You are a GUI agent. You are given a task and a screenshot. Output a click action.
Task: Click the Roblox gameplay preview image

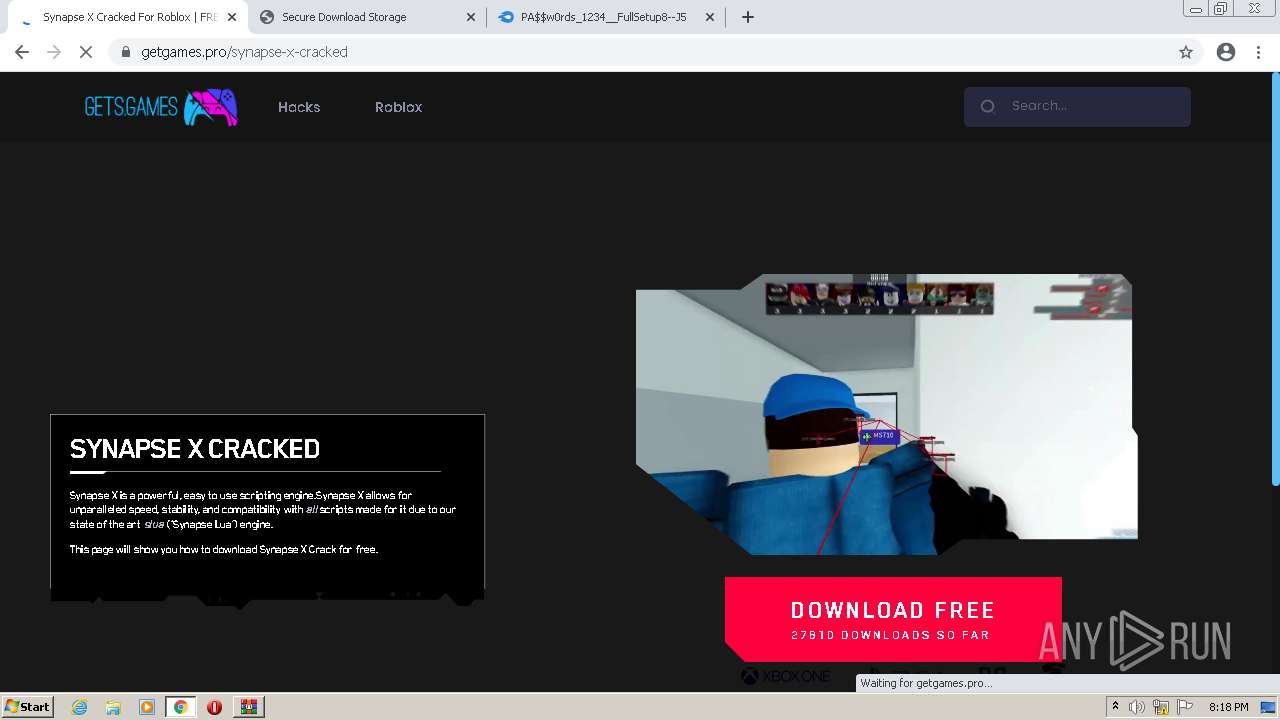click(x=886, y=414)
